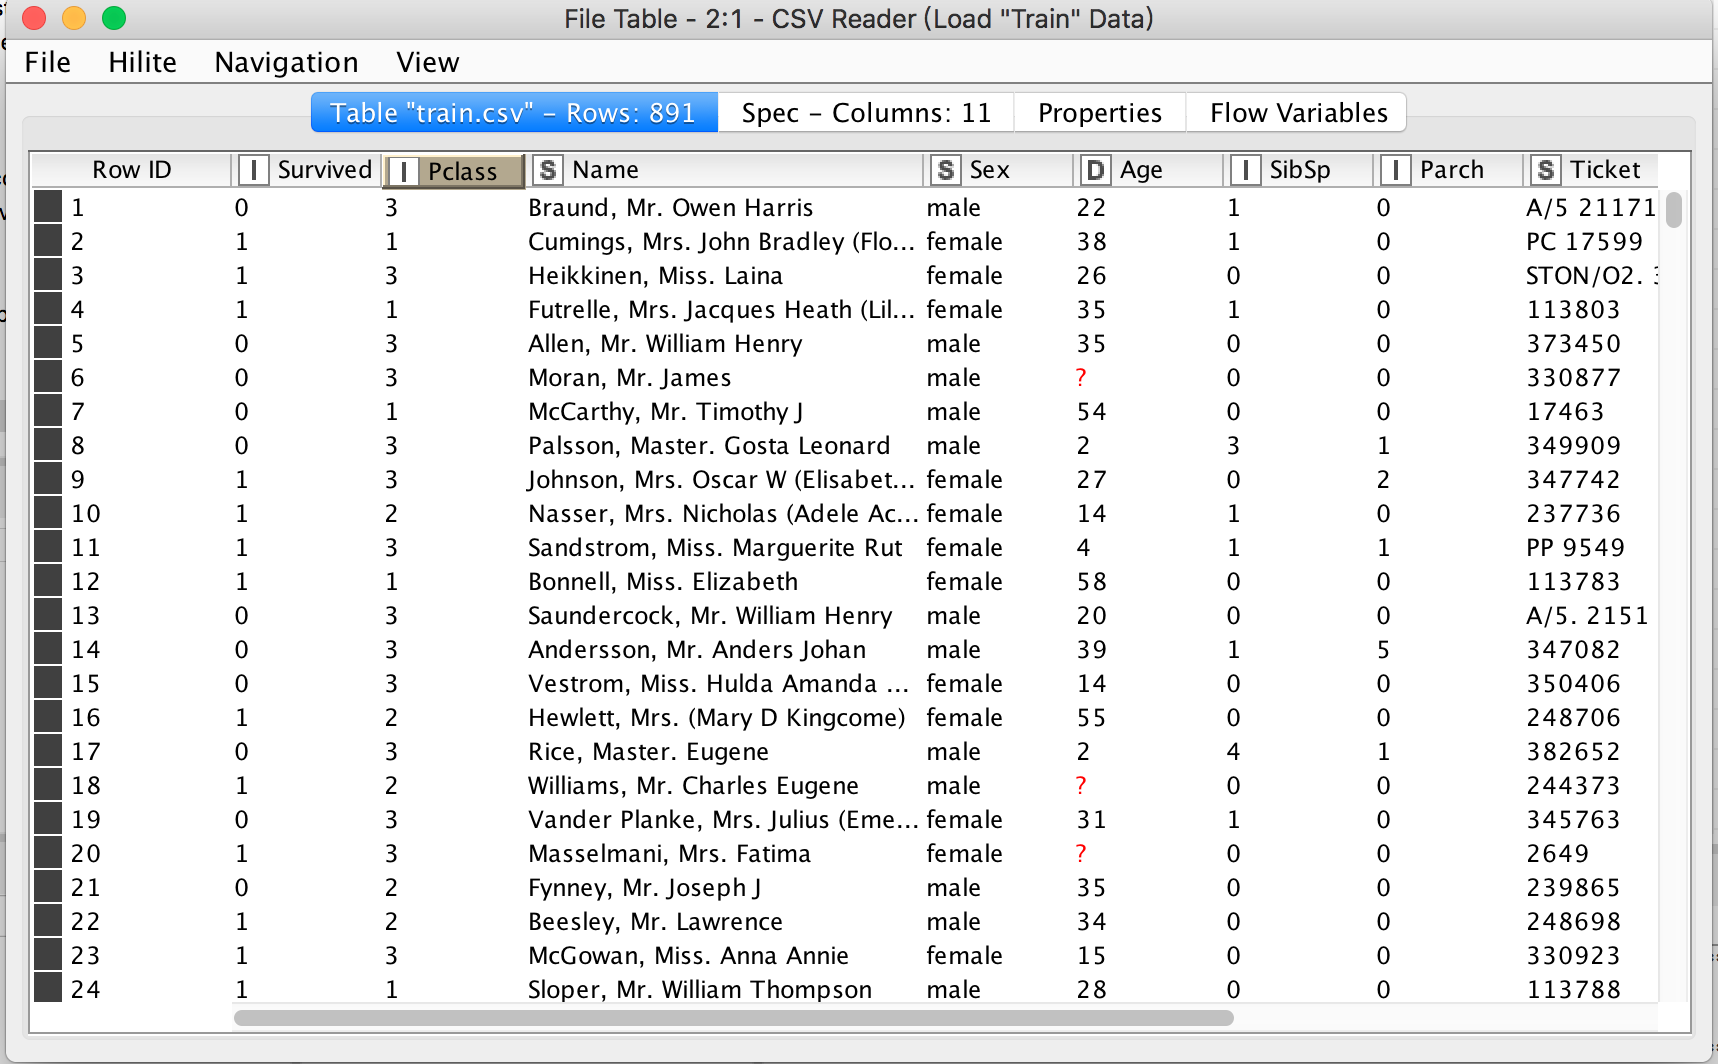Open the Navigation menu
The width and height of the screenshot is (1718, 1064).
click(x=286, y=62)
